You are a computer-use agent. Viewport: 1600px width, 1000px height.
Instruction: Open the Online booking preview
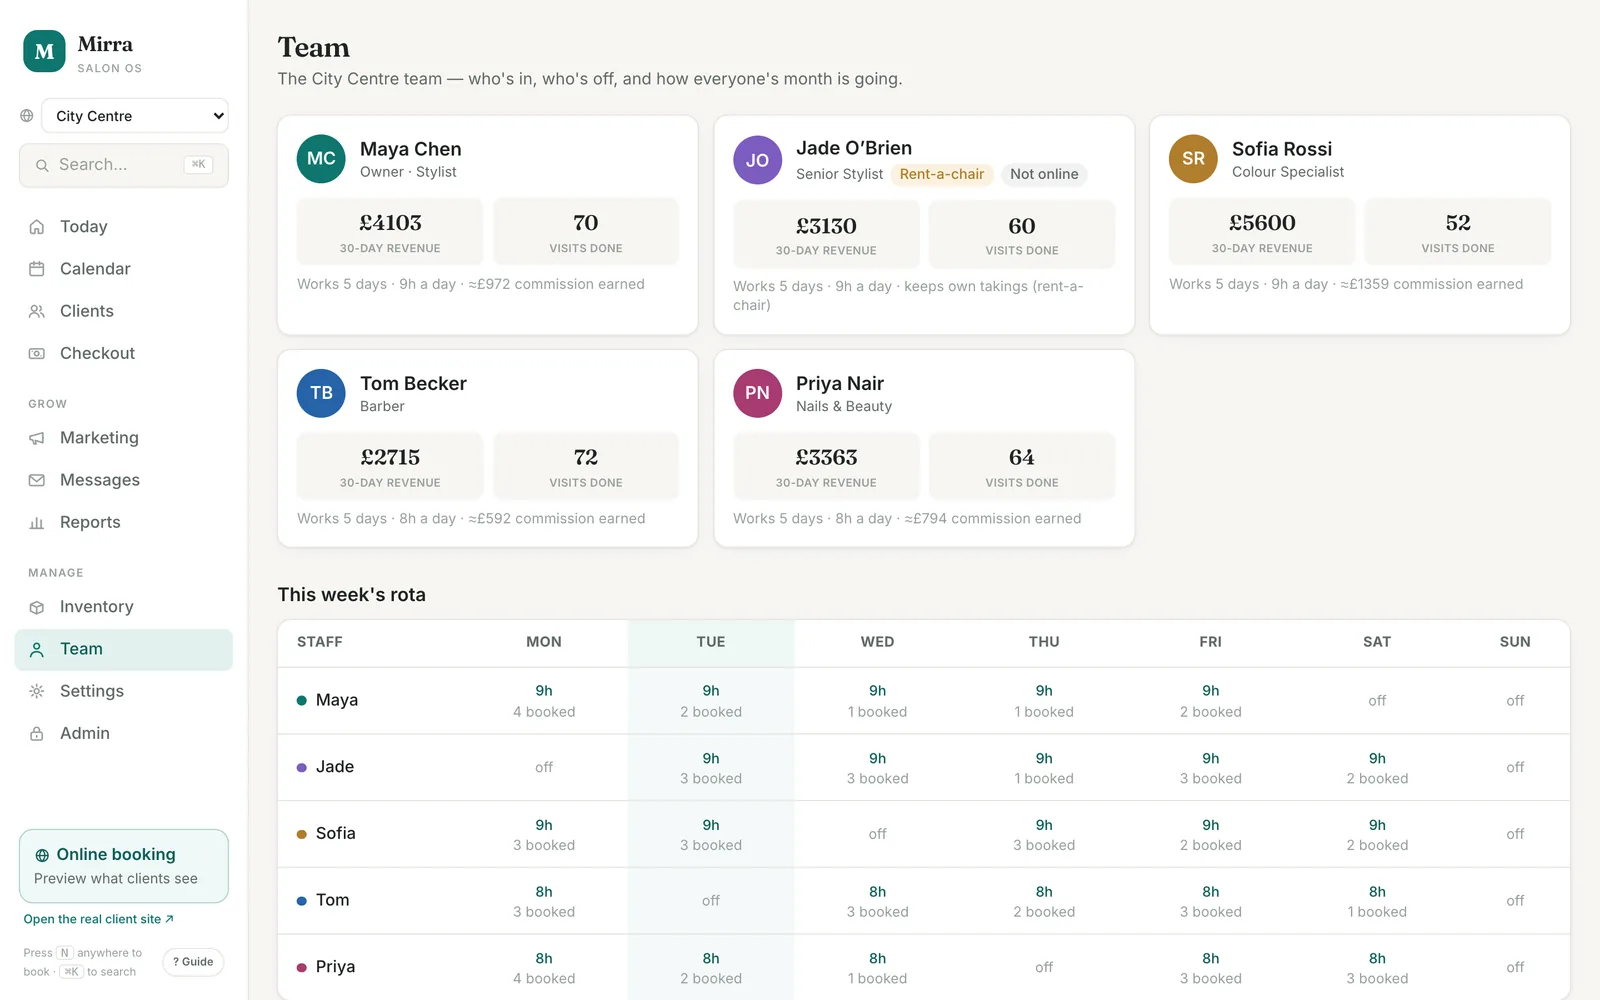pyautogui.click(x=124, y=866)
